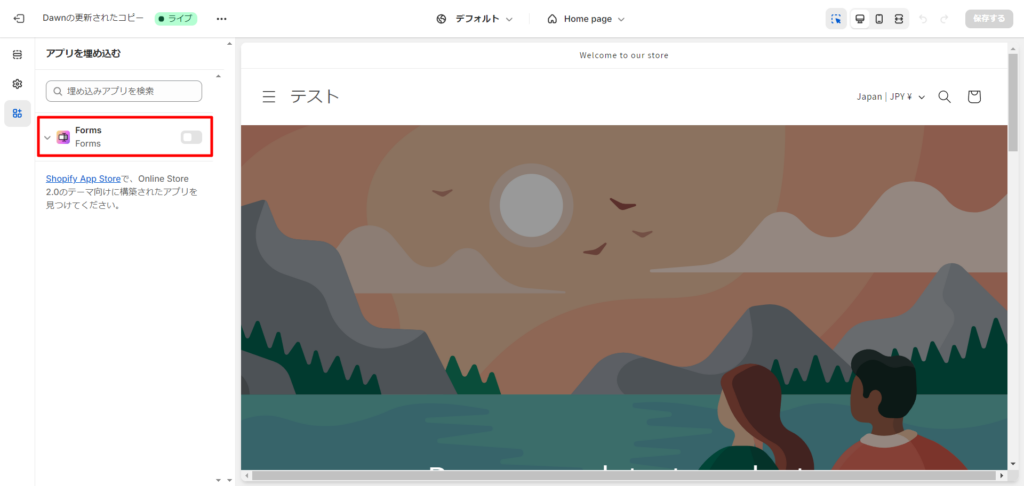1024x486 pixels.
Task: Open the Shopify App Store link
Action: pyautogui.click(x=83, y=178)
